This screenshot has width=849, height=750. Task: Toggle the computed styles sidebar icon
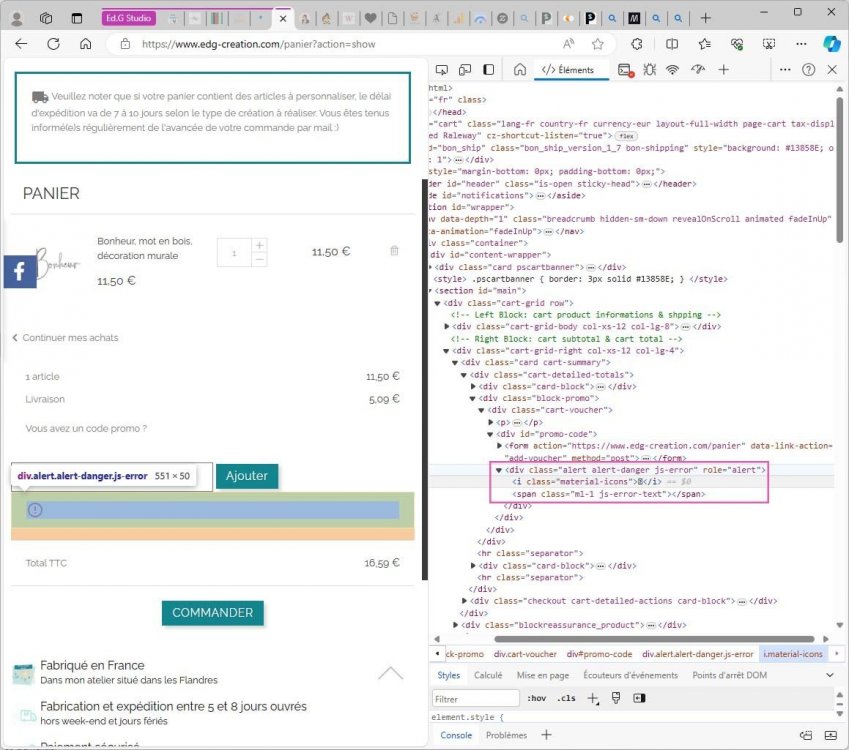[639, 698]
